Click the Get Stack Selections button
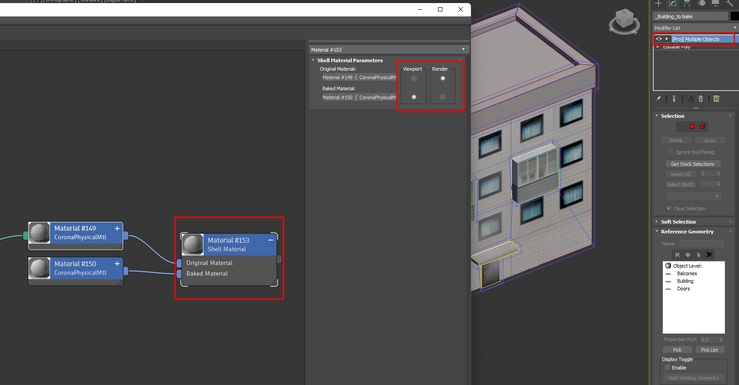The height and width of the screenshot is (385, 739). [692, 164]
